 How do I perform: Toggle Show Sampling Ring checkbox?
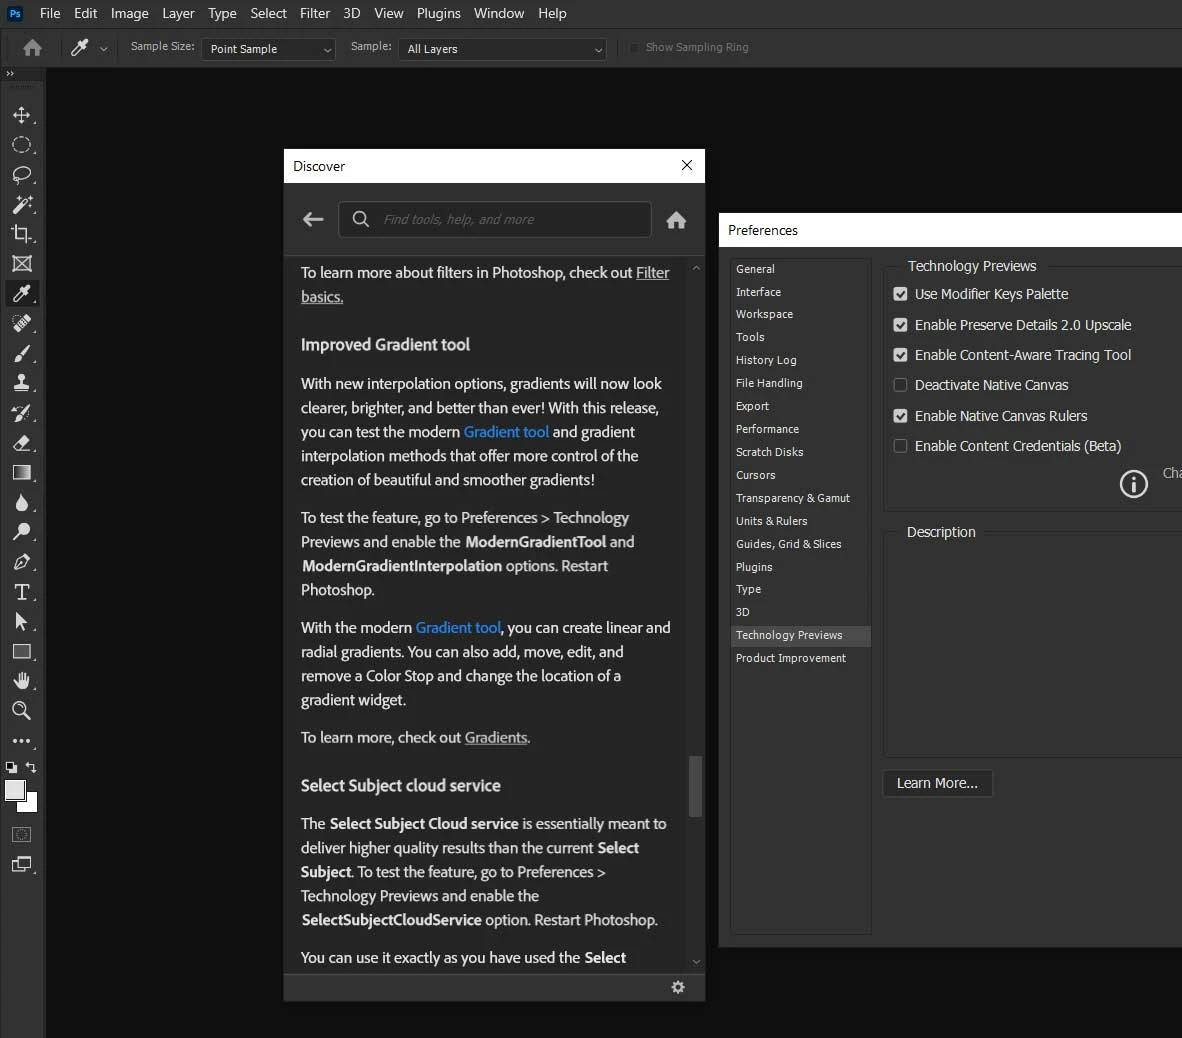[x=634, y=47]
